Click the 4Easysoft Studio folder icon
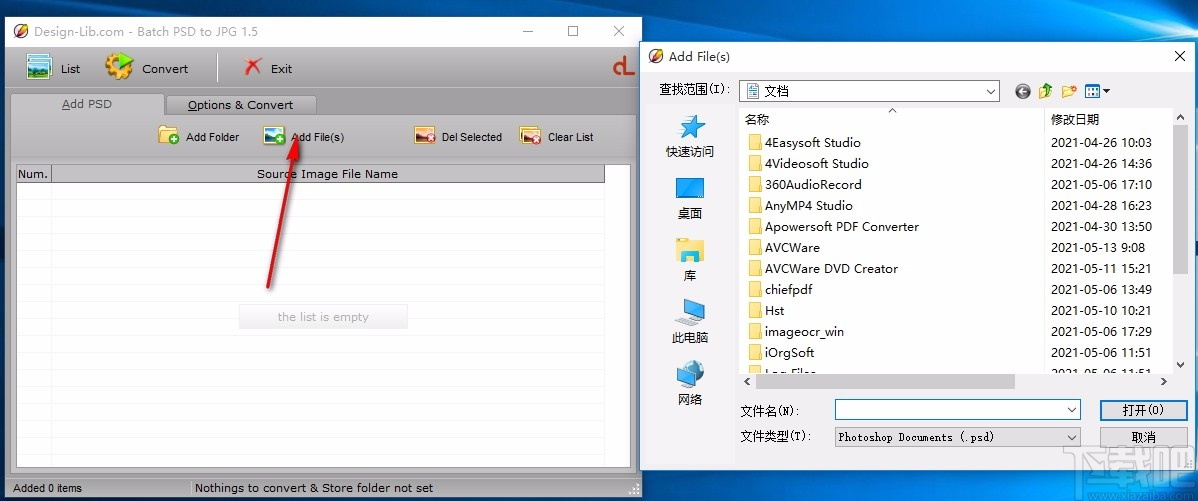 pos(755,143)
